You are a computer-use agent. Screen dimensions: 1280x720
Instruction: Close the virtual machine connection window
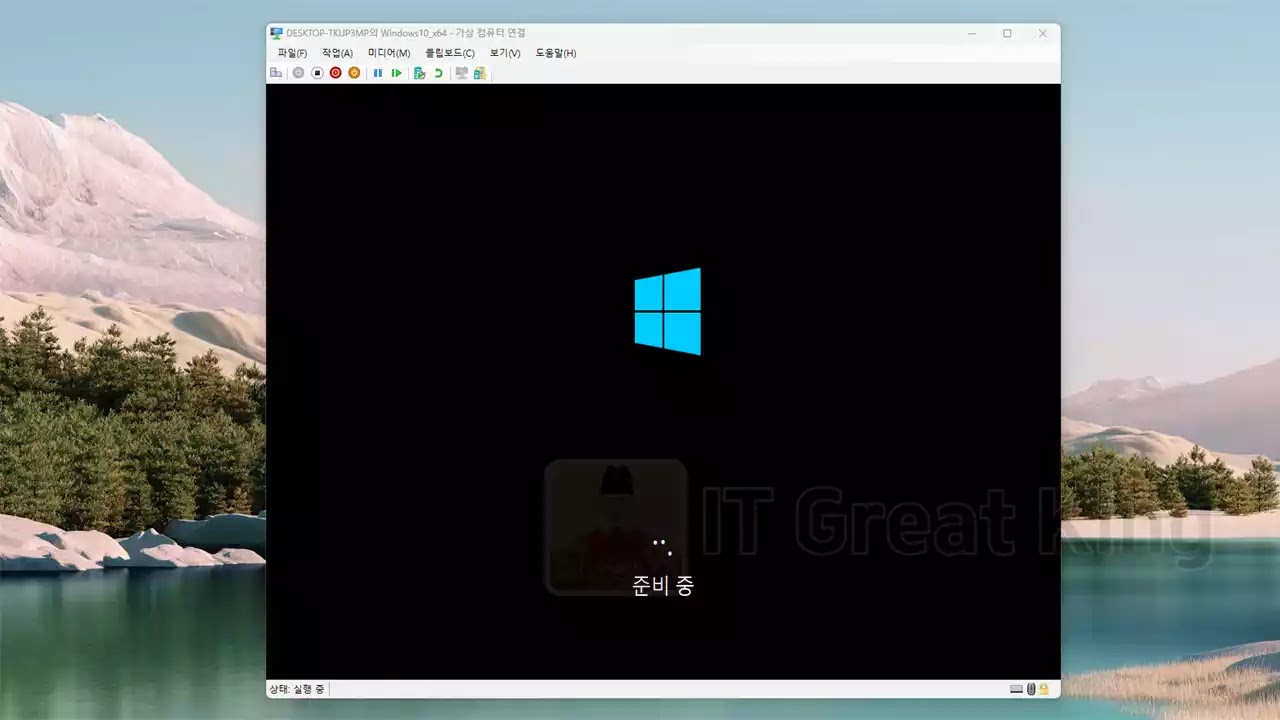(x=1043, y=33)
